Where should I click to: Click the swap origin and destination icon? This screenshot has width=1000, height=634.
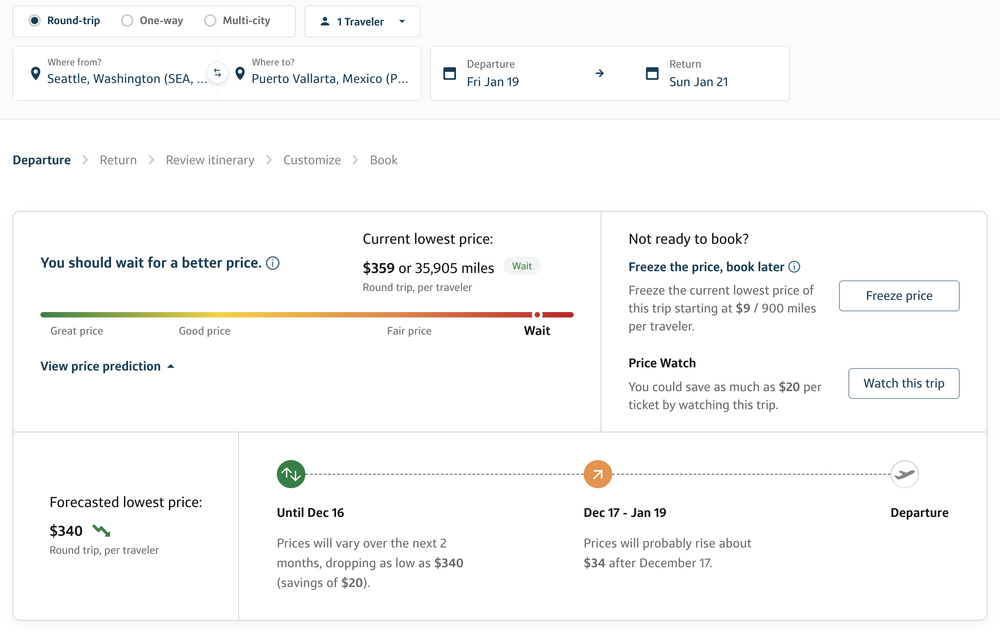point(218,73)
